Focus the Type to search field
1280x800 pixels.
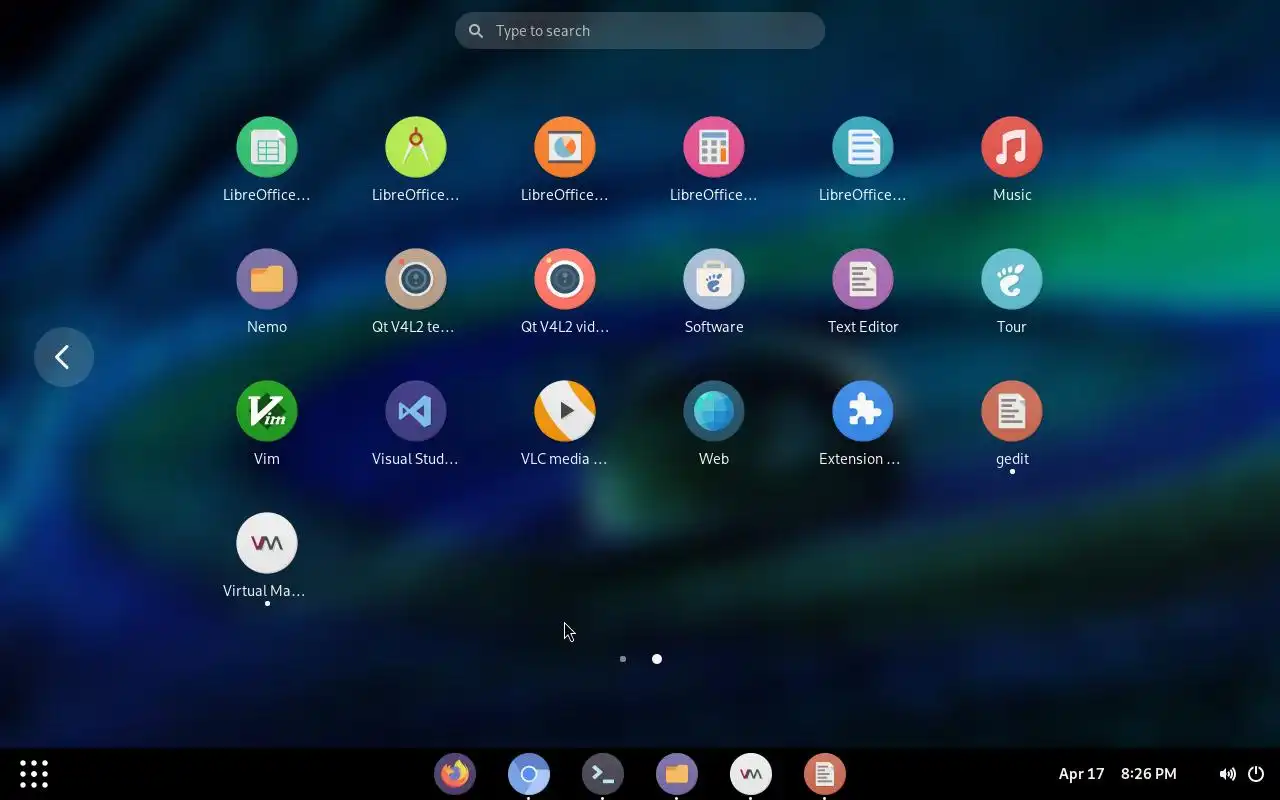(x=640, y=31)
